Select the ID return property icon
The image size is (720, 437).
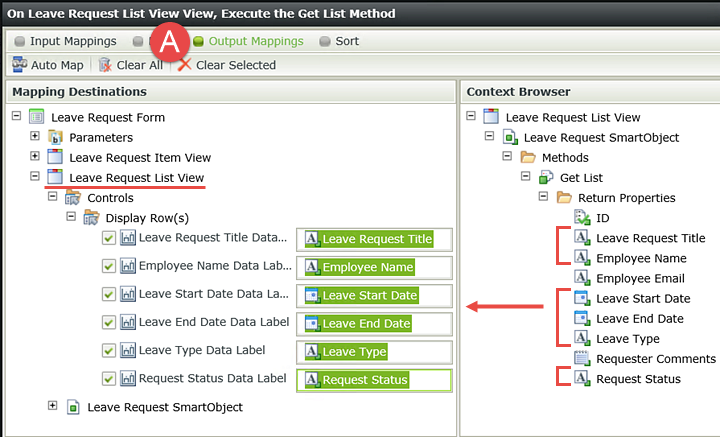[582, 217]
